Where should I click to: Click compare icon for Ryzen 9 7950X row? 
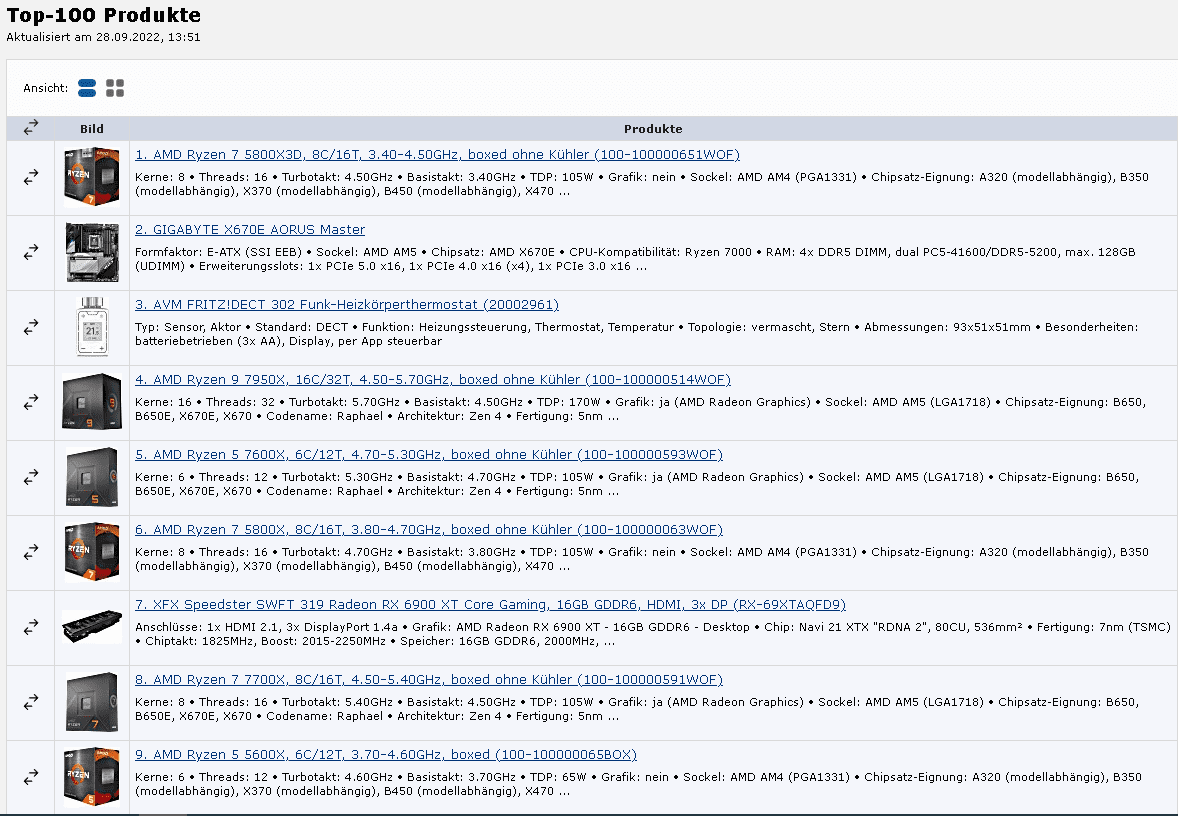31,403
